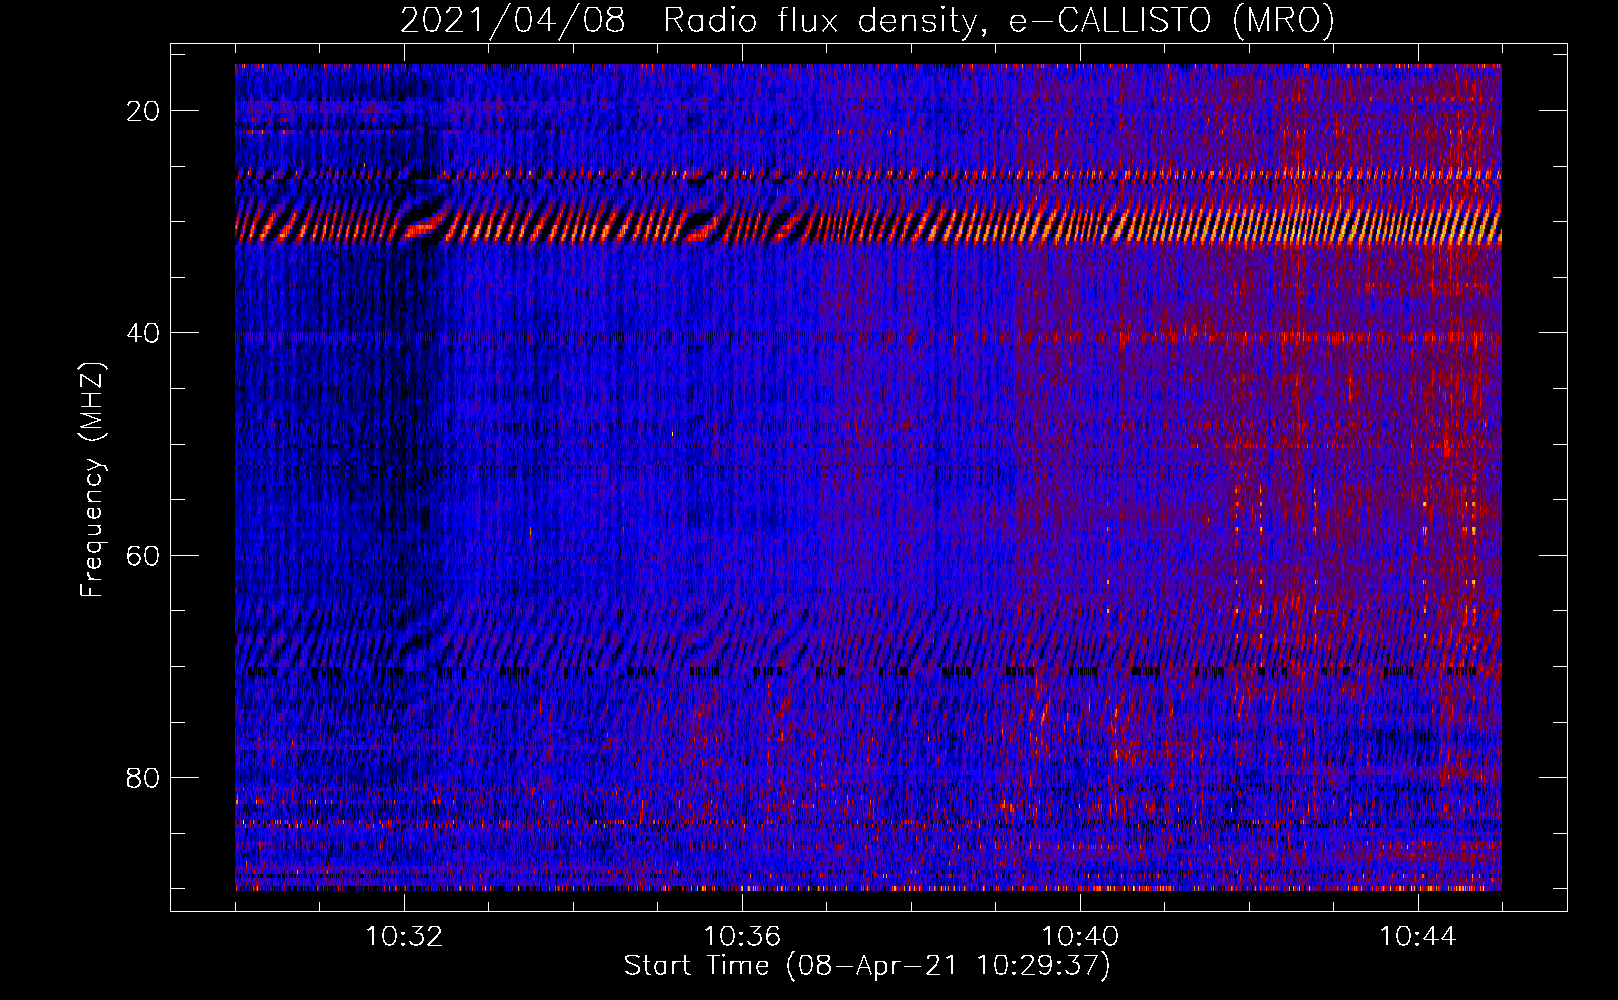Click the frequency tick label 80

pyautogui.click(x=143, y=777)
